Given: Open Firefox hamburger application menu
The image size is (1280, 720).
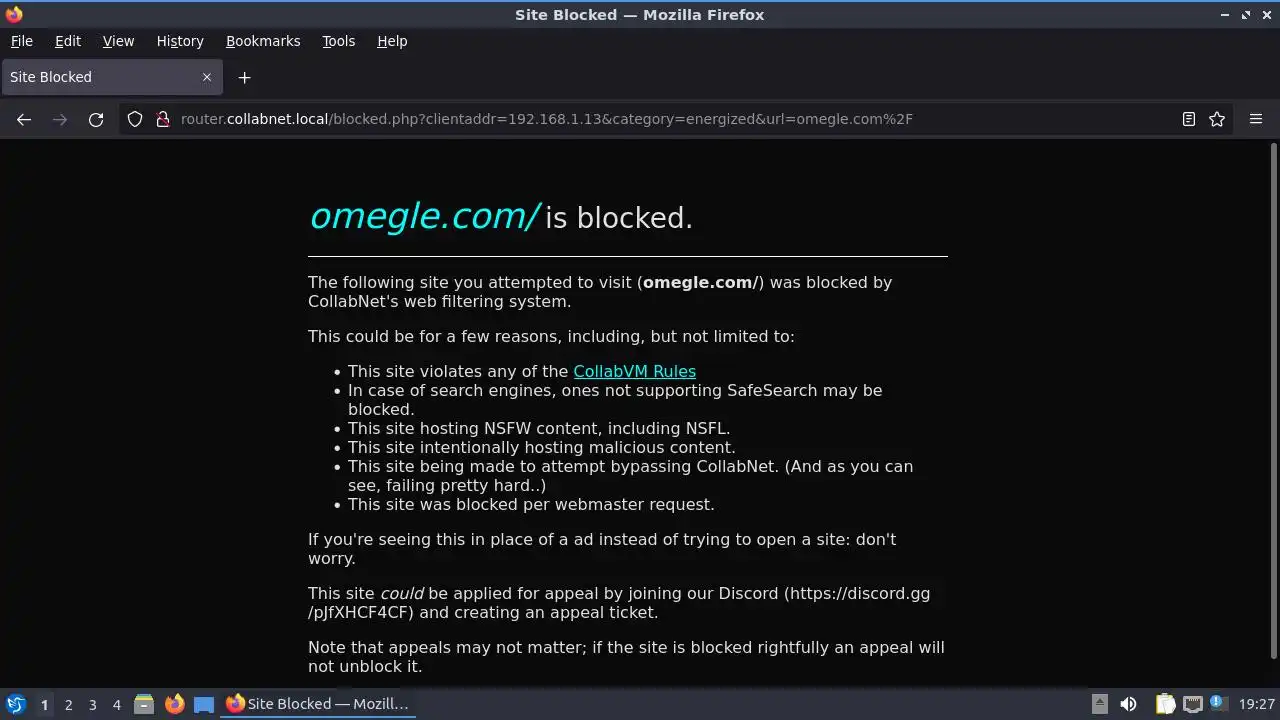Looking at the screenshot, I should [x=1256, y=119].
